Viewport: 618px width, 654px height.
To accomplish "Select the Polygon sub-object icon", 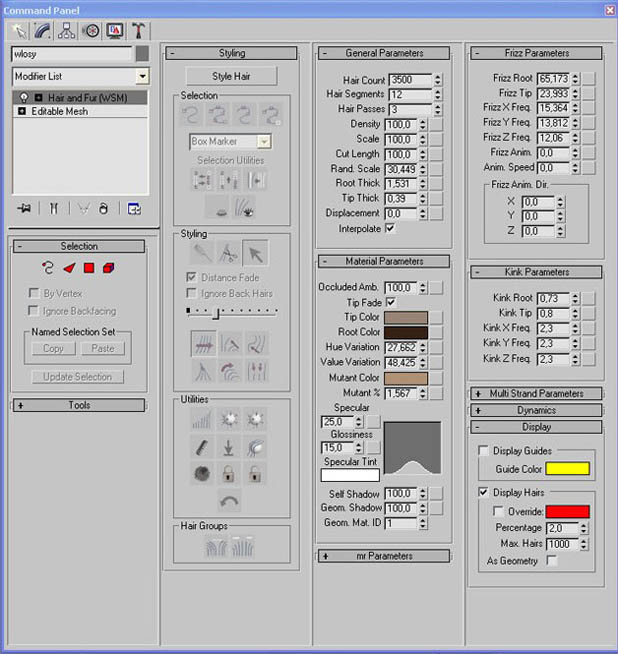I will [89, 268].
